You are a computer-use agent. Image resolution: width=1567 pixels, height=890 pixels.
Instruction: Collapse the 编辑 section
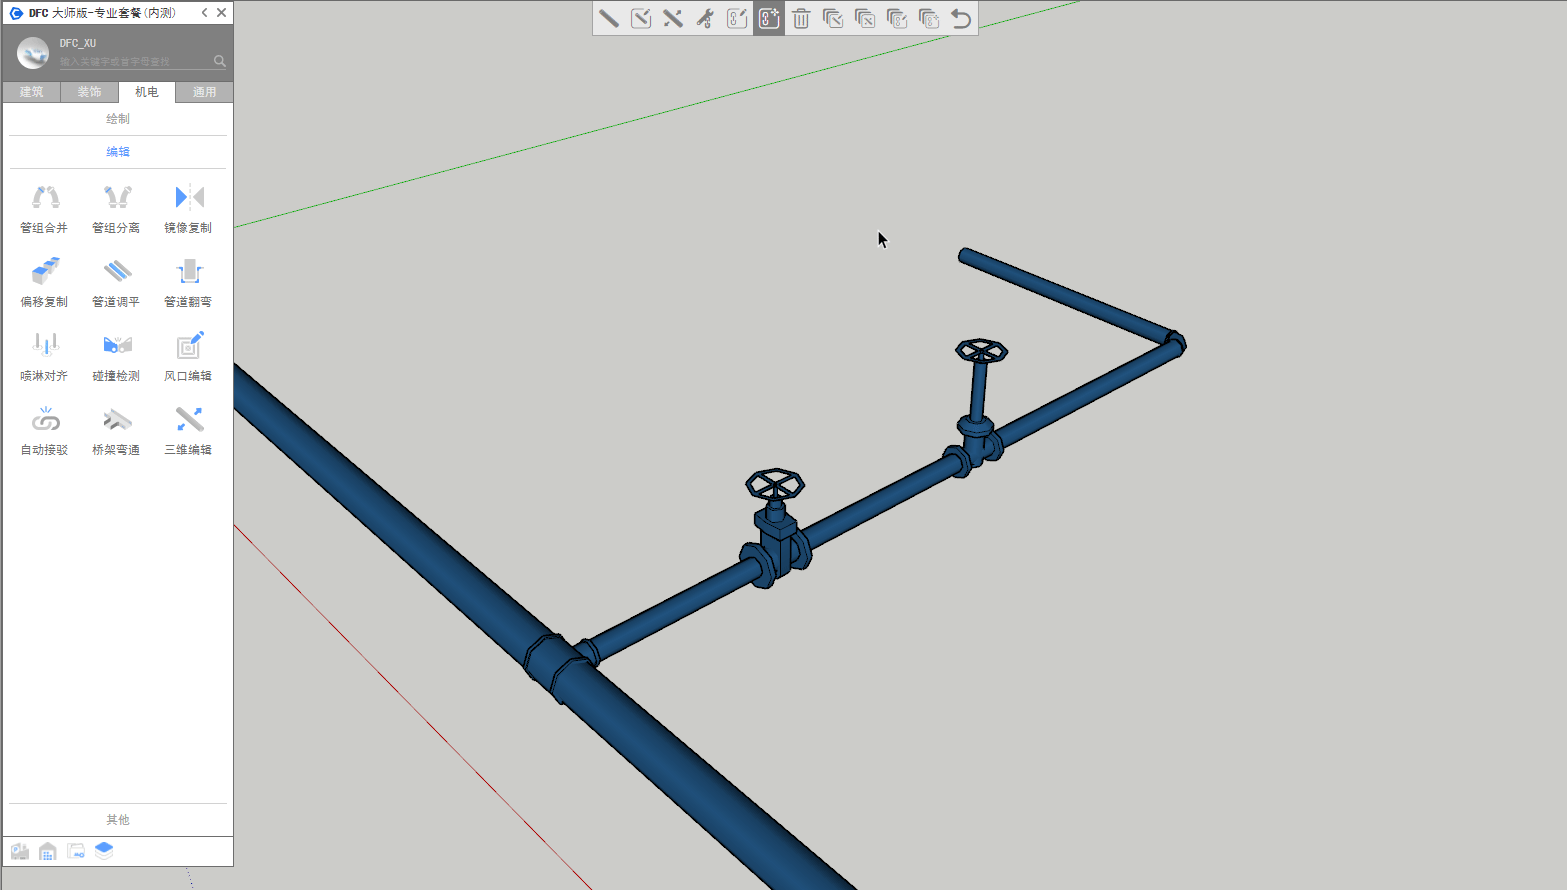[118, 152]
